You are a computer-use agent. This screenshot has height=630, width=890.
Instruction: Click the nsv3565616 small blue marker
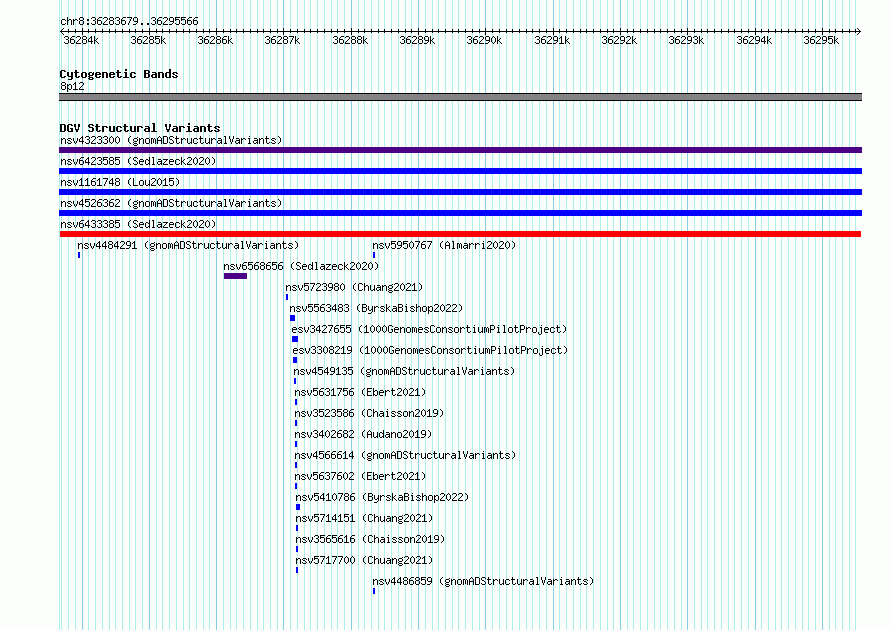click(x=297, y=549)
